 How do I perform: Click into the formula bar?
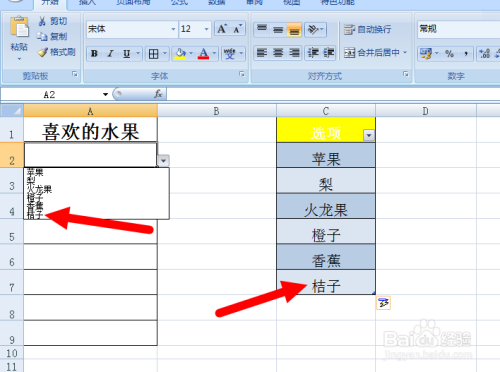tap(333, 95)
